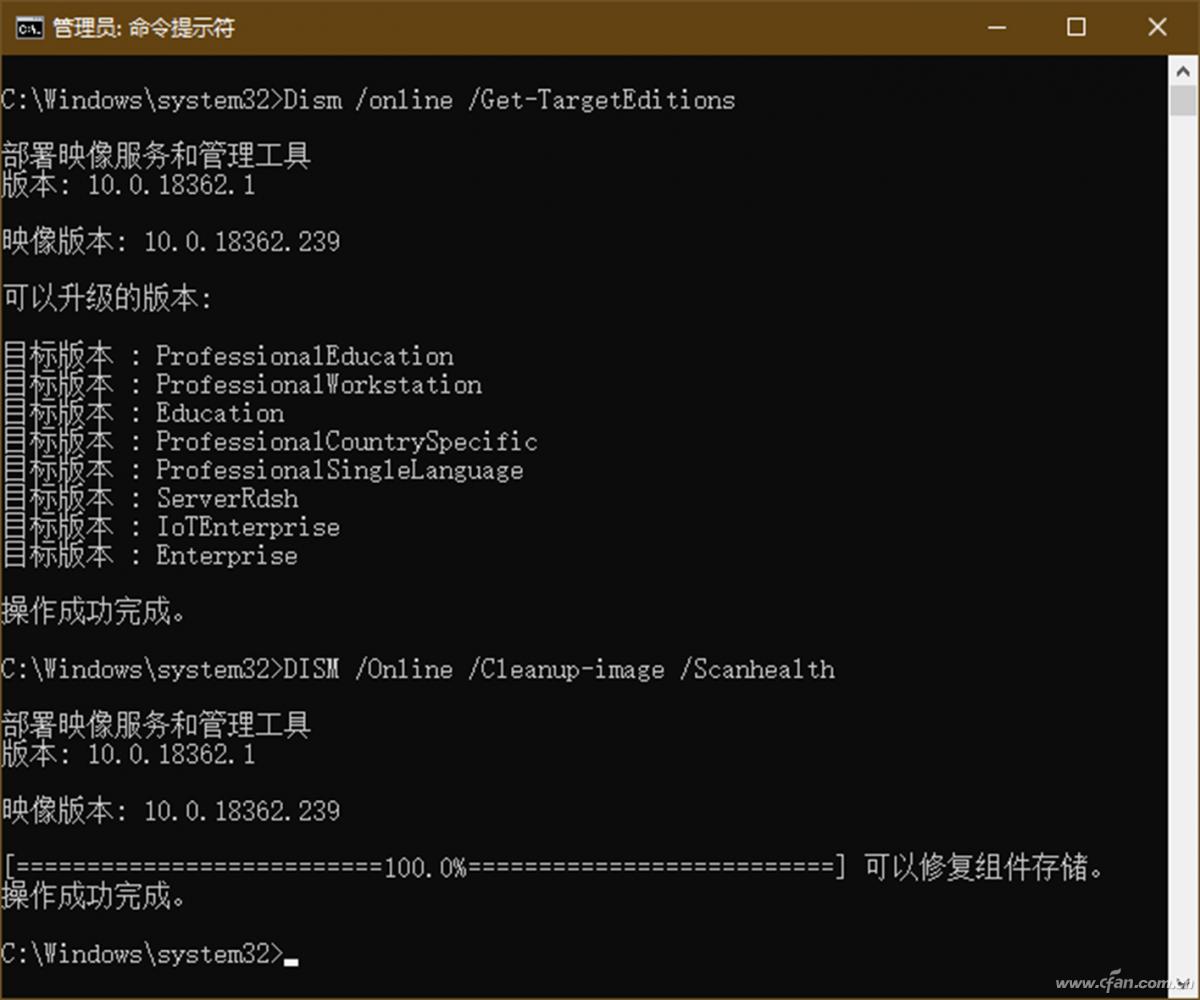Image resolution: width=1200 pixels, height=1000 pixels.
Task: Select the blinking cursor at the prompt
Action: (291, 958)
